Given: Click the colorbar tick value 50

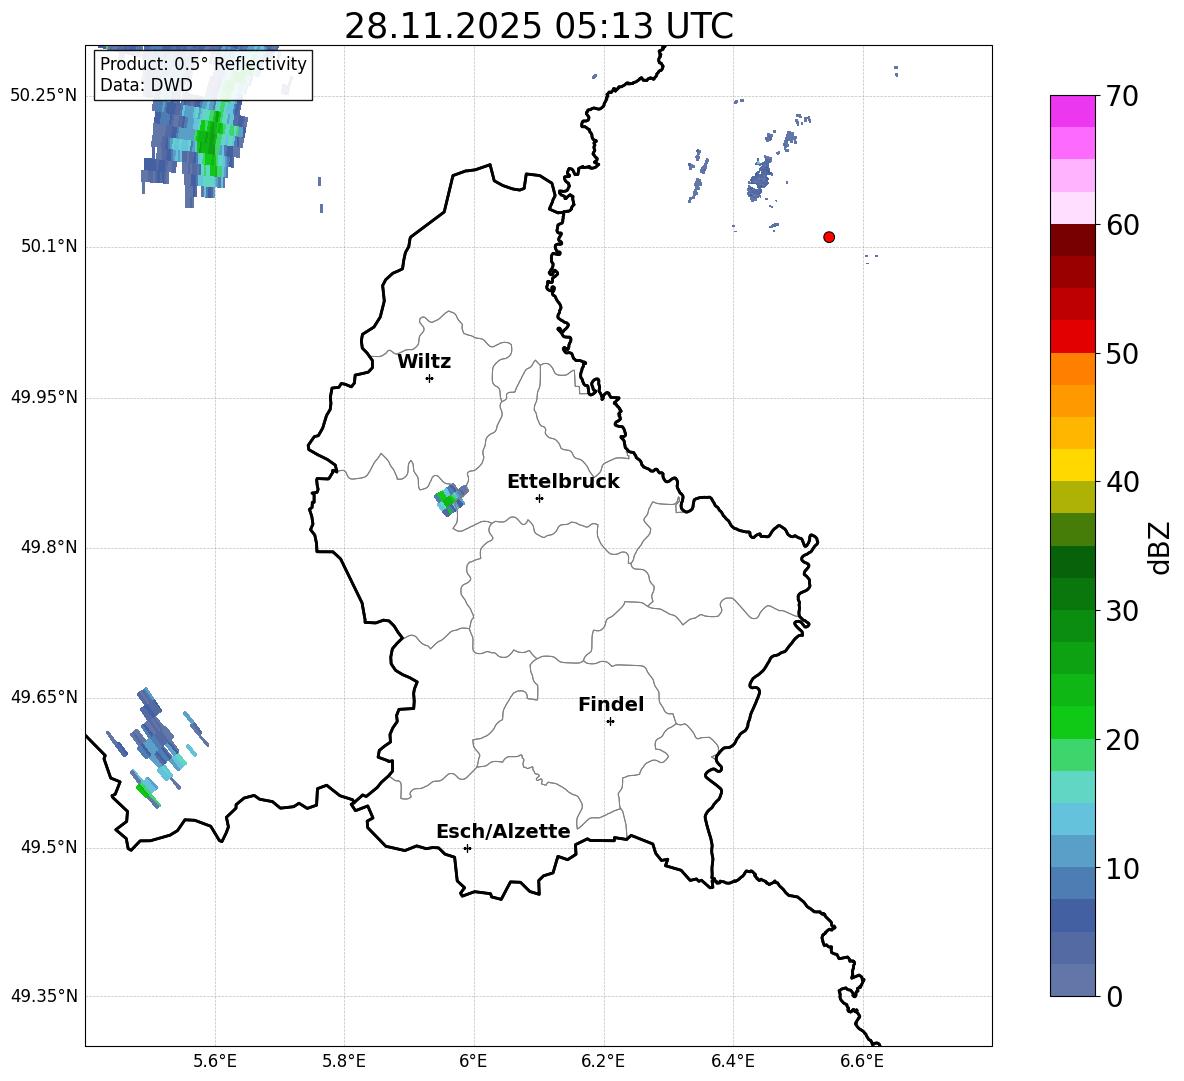Looking at the screenshot, I should click(1122, 353).
